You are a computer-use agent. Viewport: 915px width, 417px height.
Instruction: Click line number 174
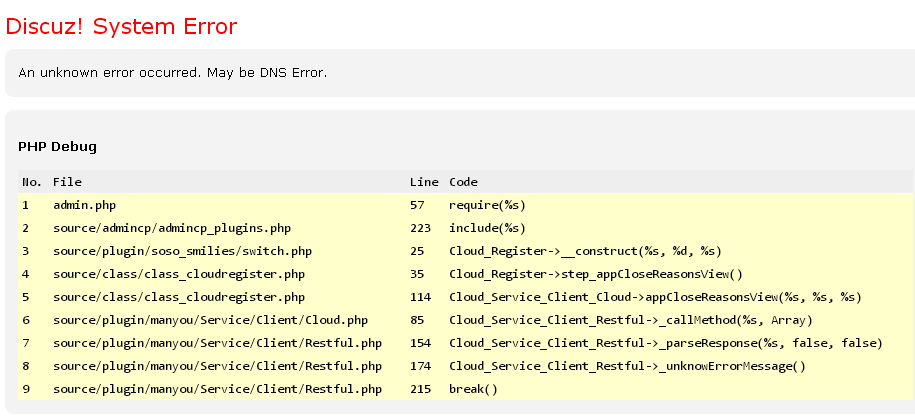coord(420,366)
